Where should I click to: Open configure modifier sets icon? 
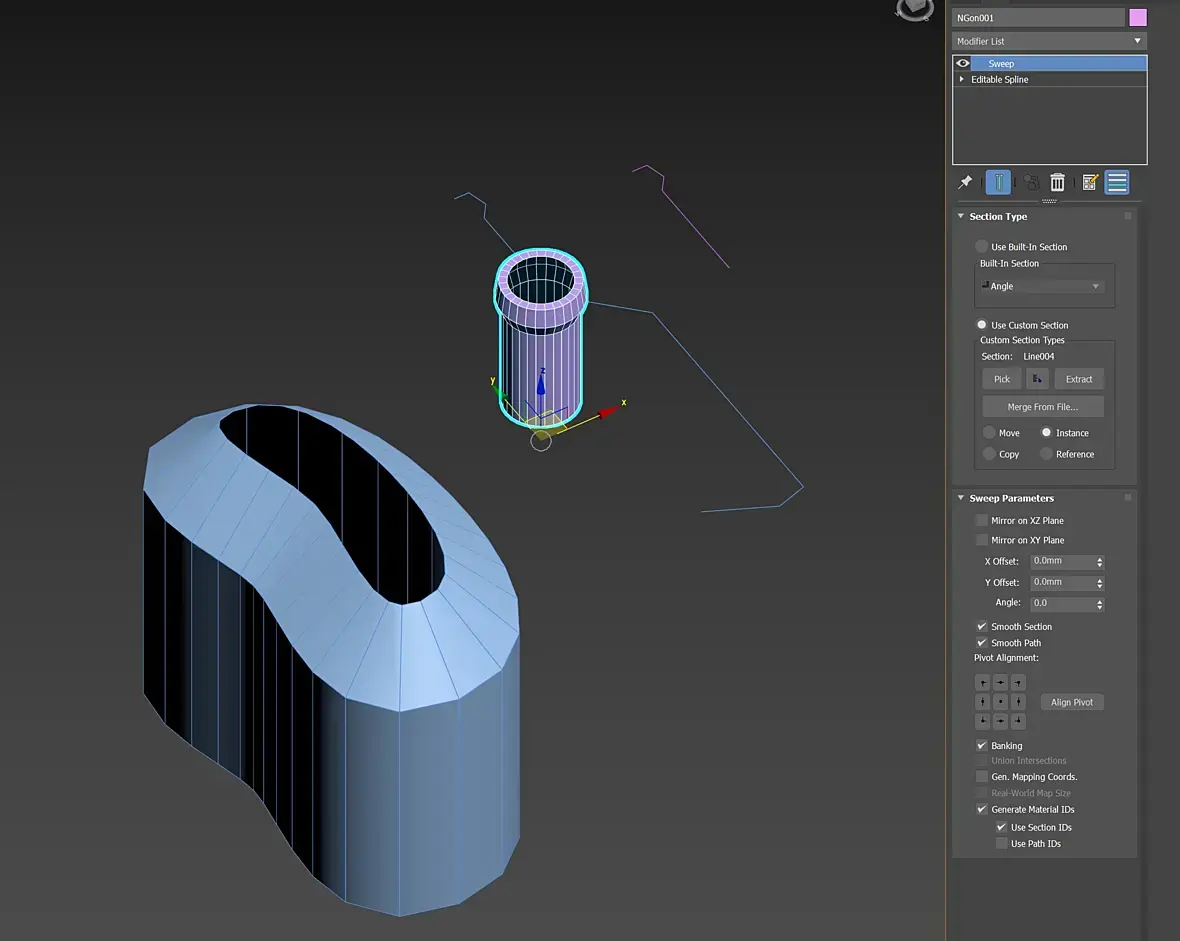click(1090, 183)
